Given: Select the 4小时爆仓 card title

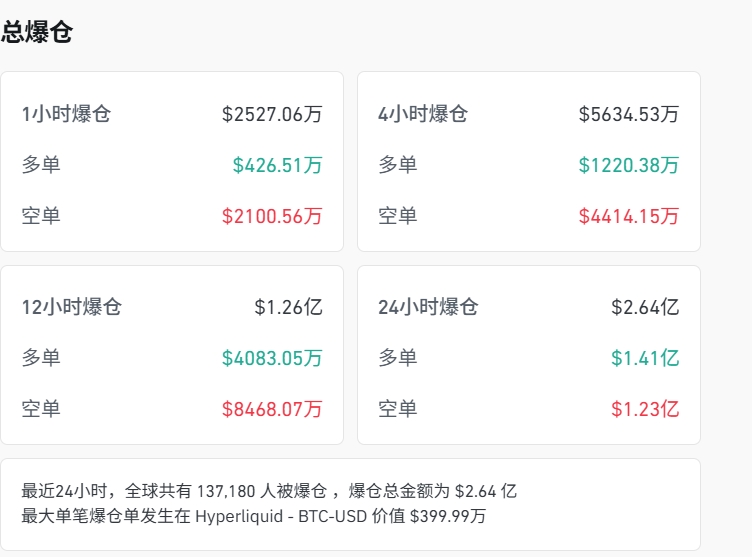Looking at the screenshot, I should pos(423,114).
